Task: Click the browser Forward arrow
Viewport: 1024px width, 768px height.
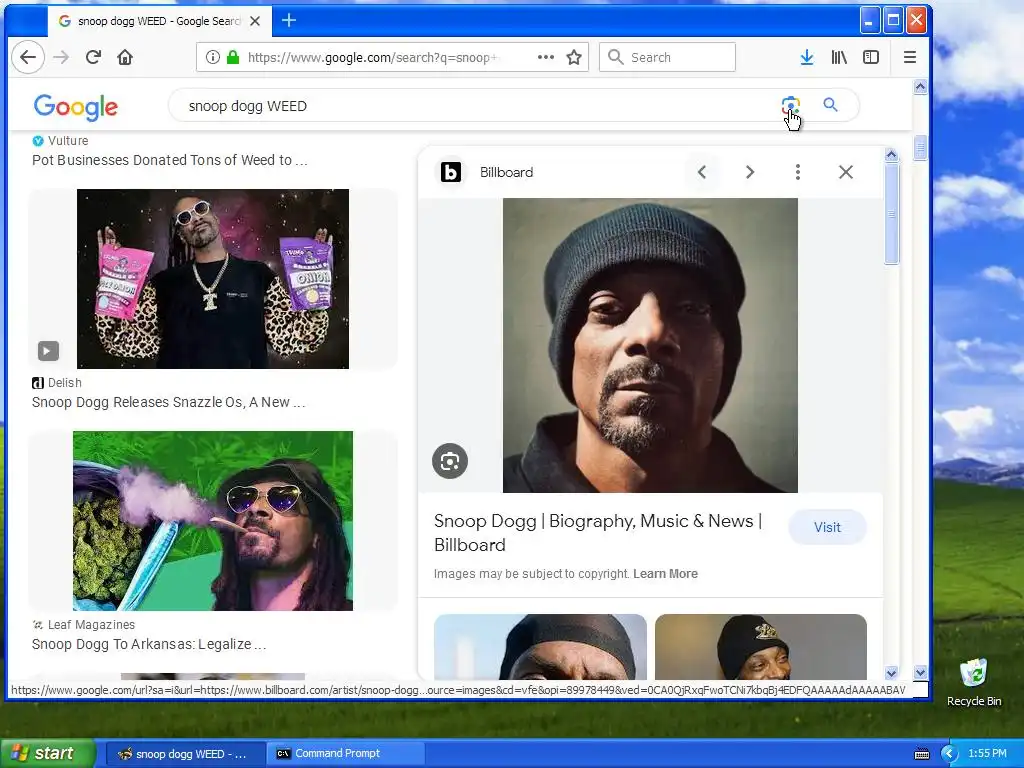Action: click(x=61, y=57)
